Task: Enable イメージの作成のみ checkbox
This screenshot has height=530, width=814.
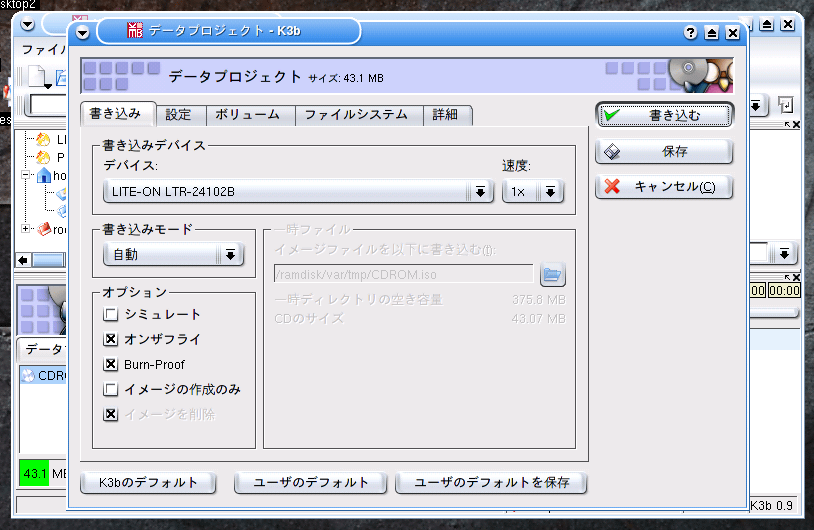Action: (110, 389)
